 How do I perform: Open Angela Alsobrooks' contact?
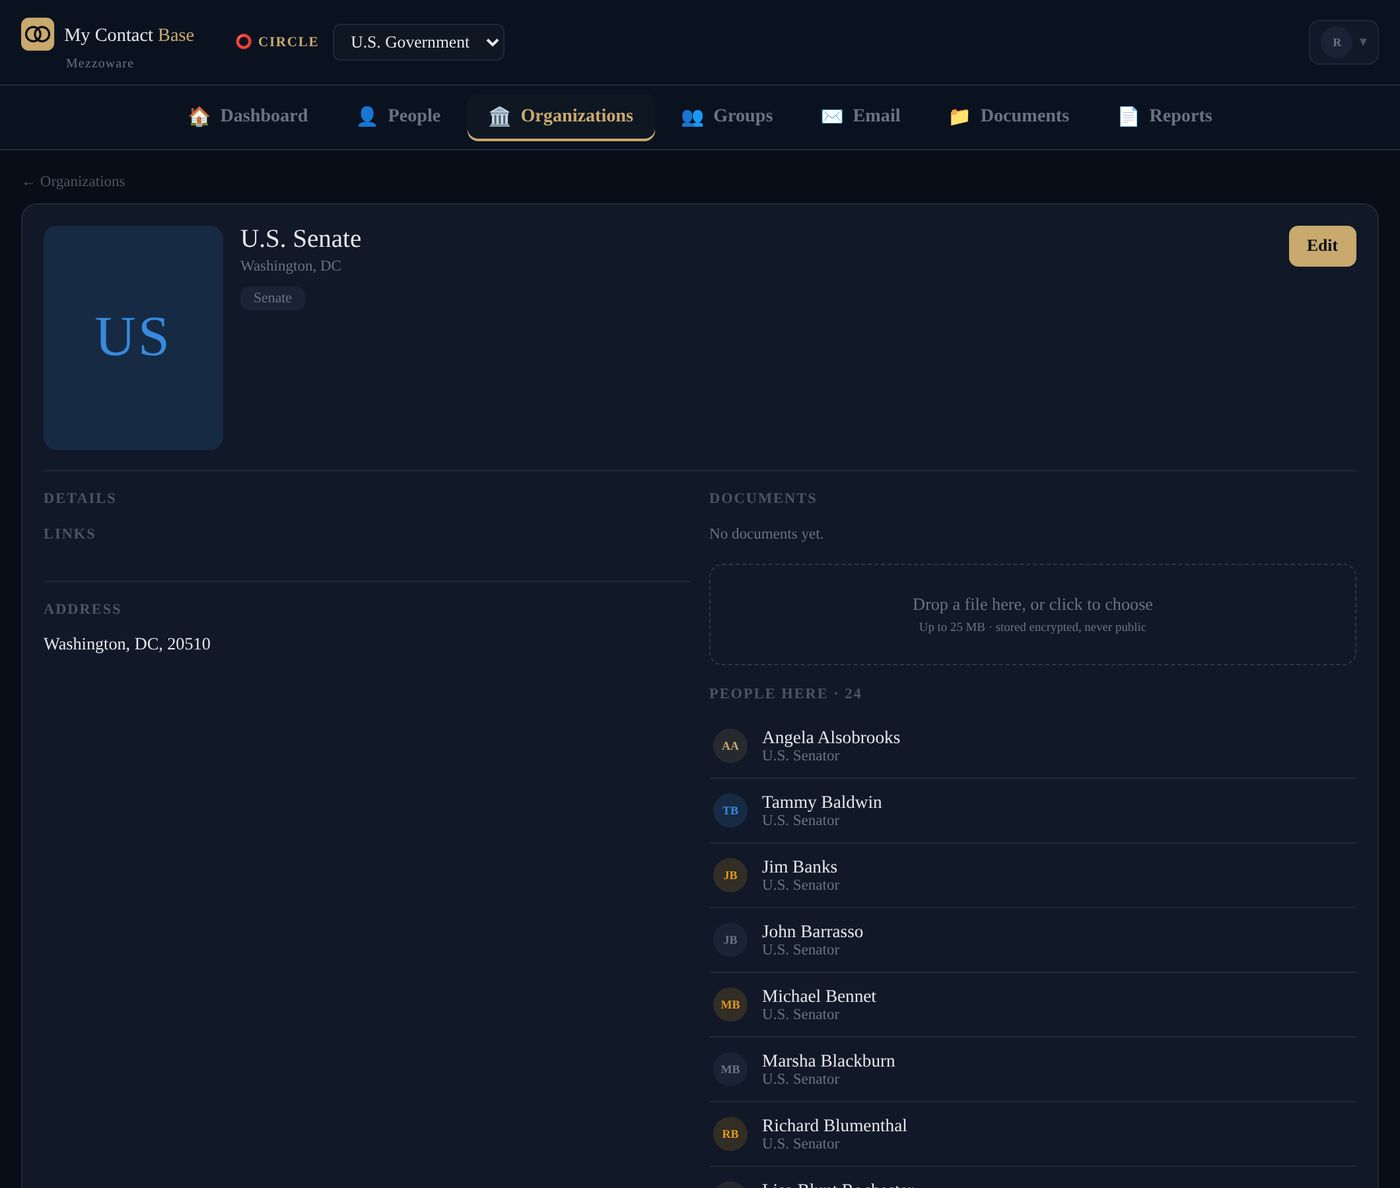pyautogui.click(x=1032, y=746)
